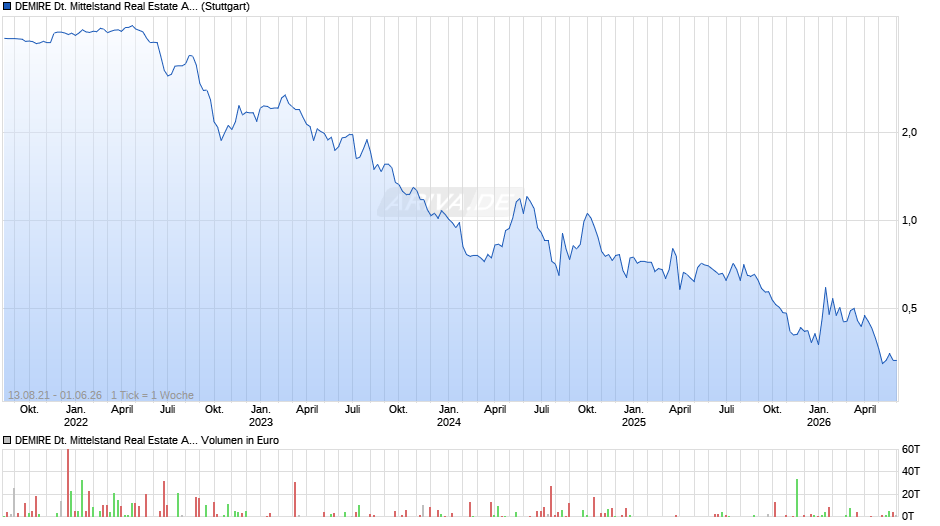Select the chart title 'DEMIRE Dt. Mittelstand Real Estate A... (Stuttgart)'
940x526 pixels.
132,7
